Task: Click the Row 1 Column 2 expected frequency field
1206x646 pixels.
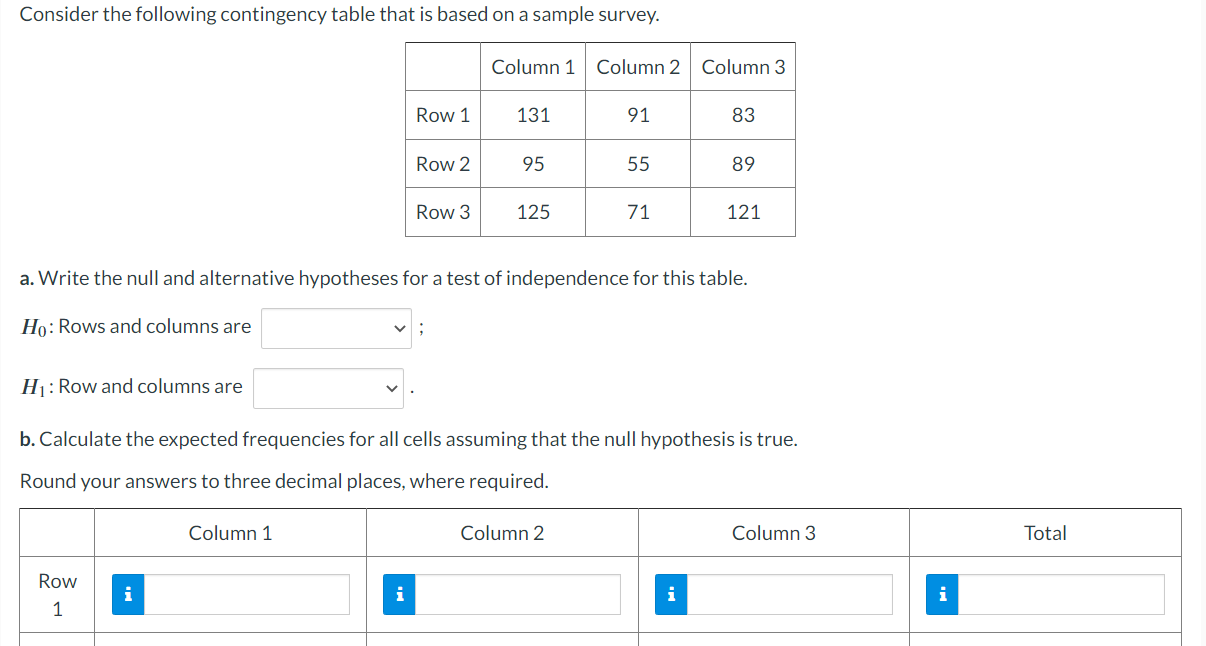Action: 520,594
